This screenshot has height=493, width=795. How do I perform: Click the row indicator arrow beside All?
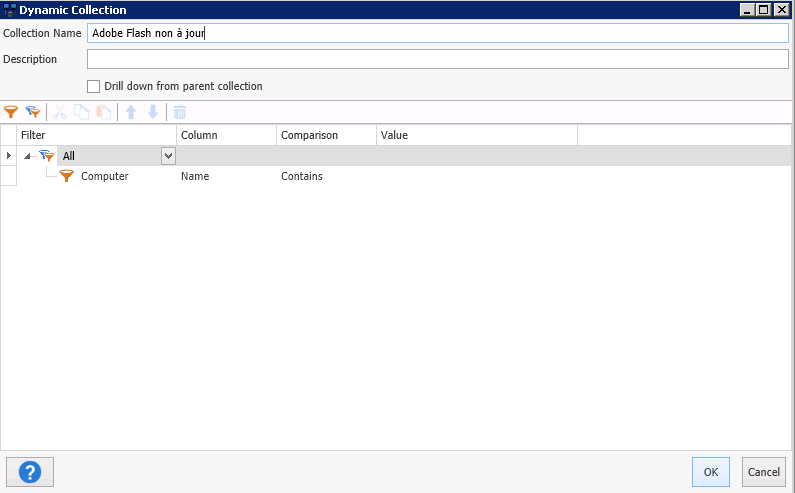pos(9,155)
